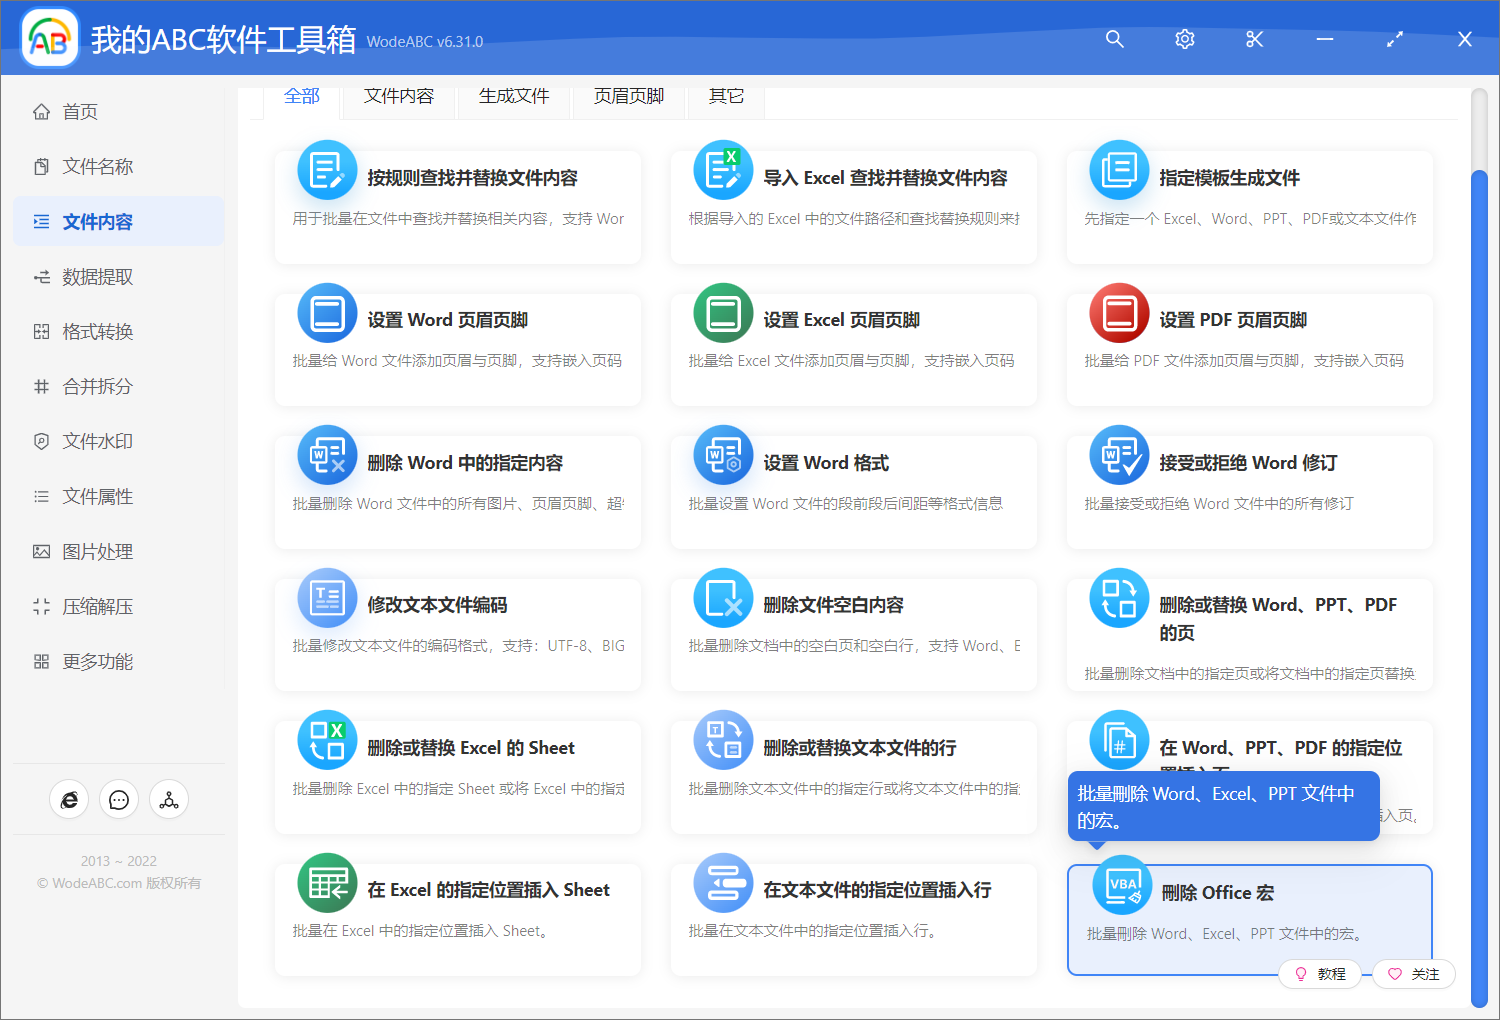Select 首页 in the sidebar
Image resolution: width=1500 pixels, height=1020 pixels.
click(x=80, y=112)
